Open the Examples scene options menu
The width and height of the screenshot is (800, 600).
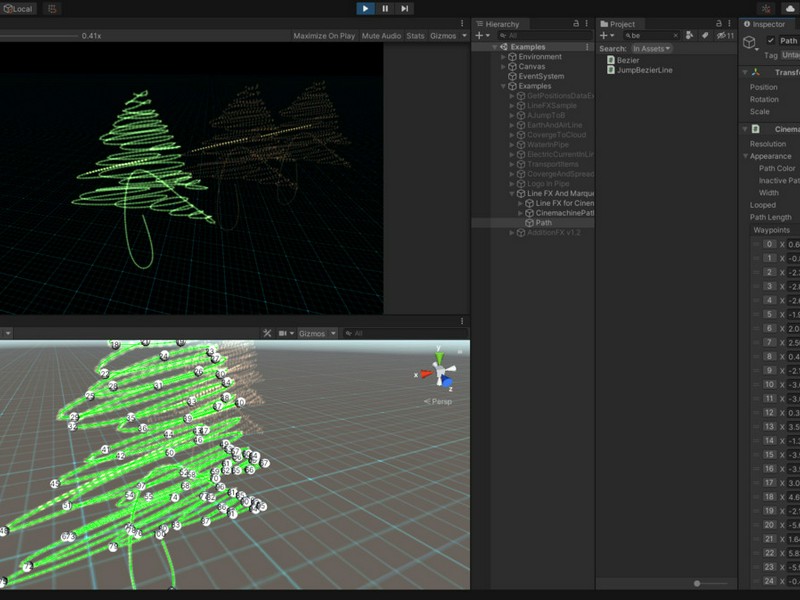point(587,47)
